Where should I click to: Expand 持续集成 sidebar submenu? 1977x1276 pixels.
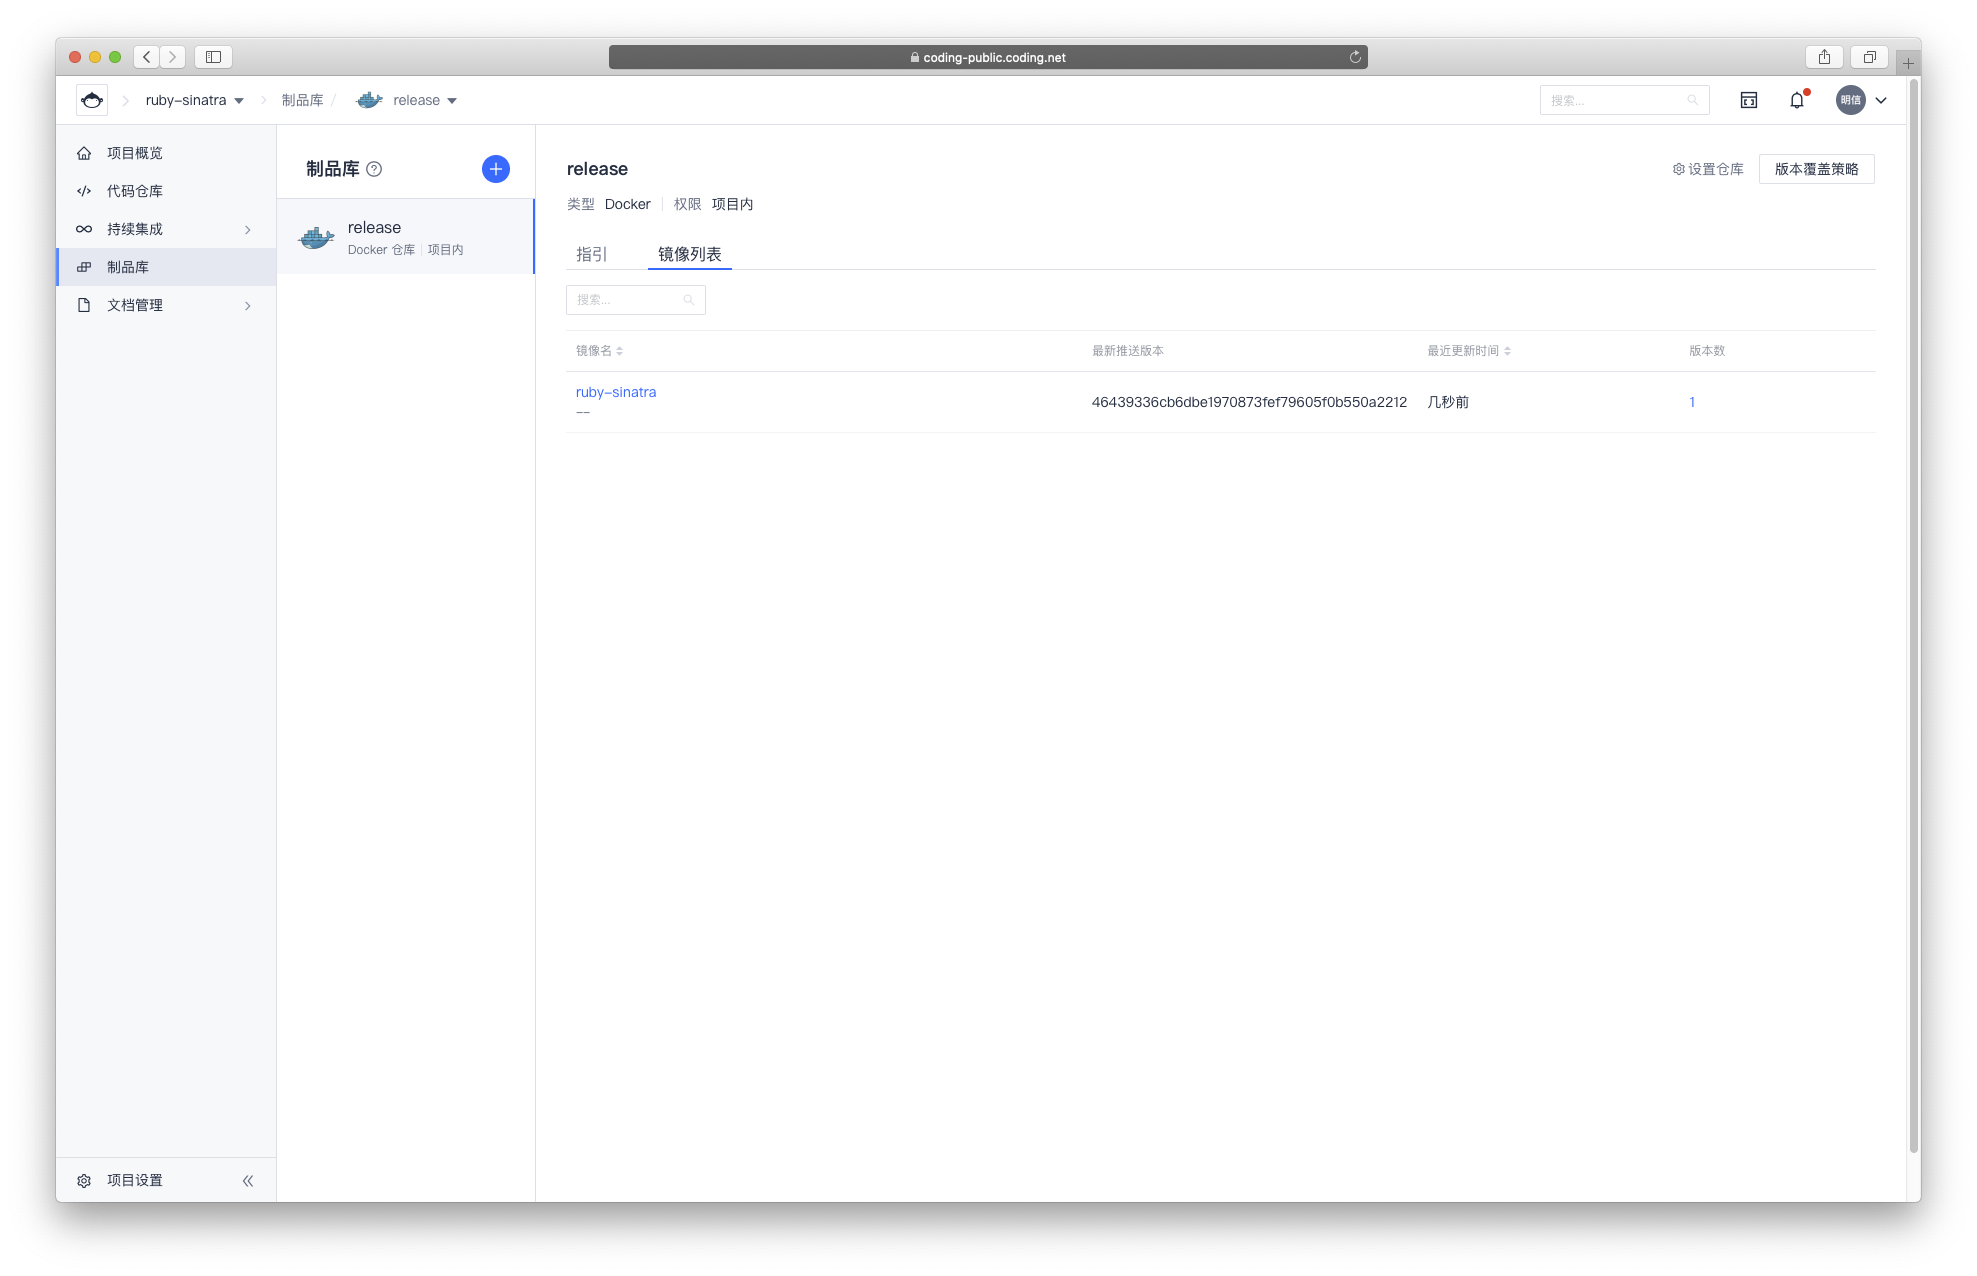248,230
